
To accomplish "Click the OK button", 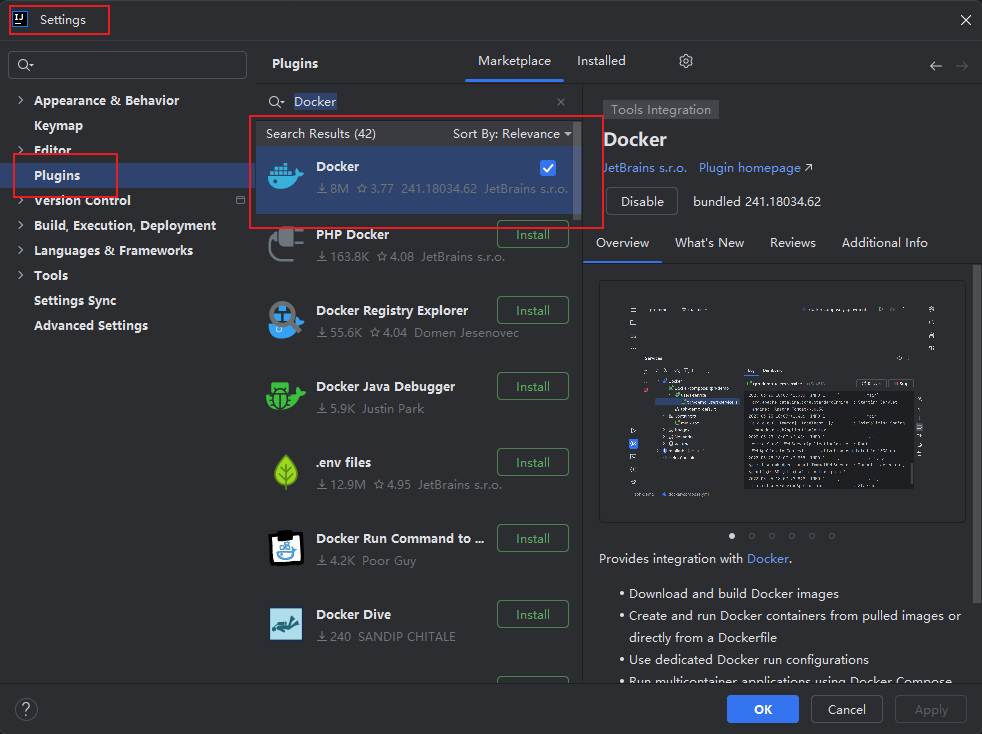I will (763, 709).
